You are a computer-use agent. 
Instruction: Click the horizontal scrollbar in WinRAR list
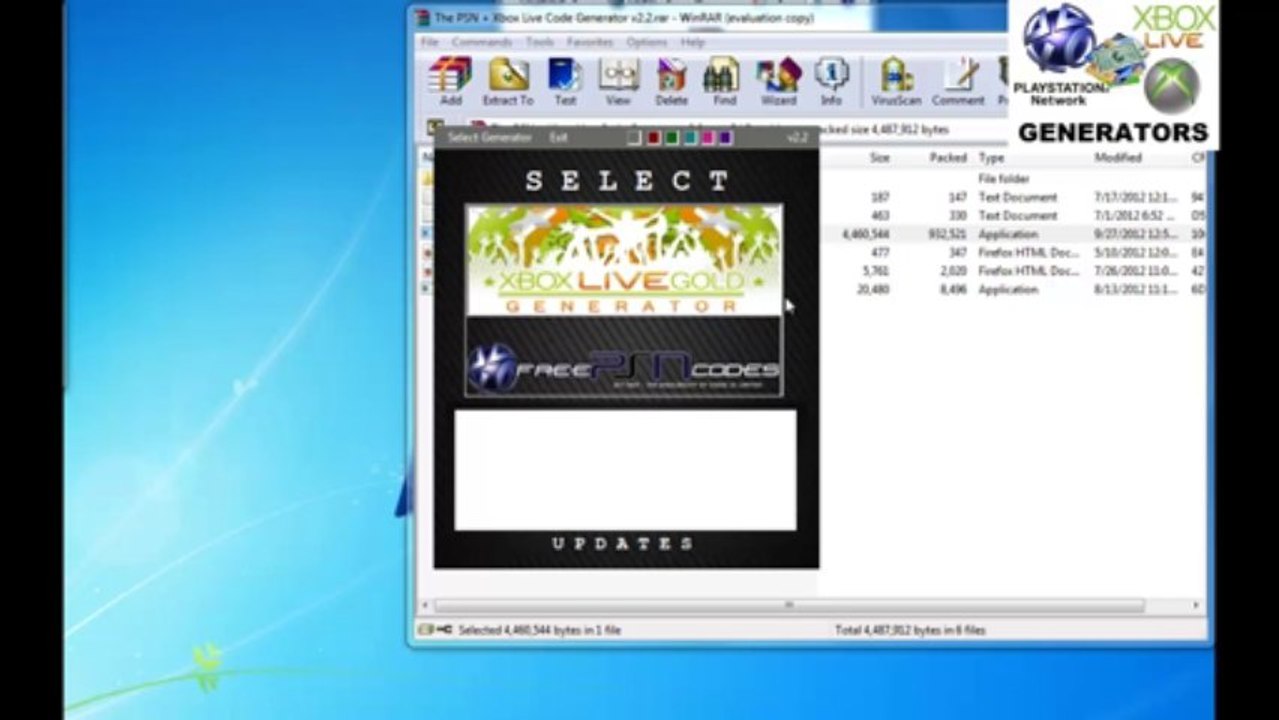[789, 605]
